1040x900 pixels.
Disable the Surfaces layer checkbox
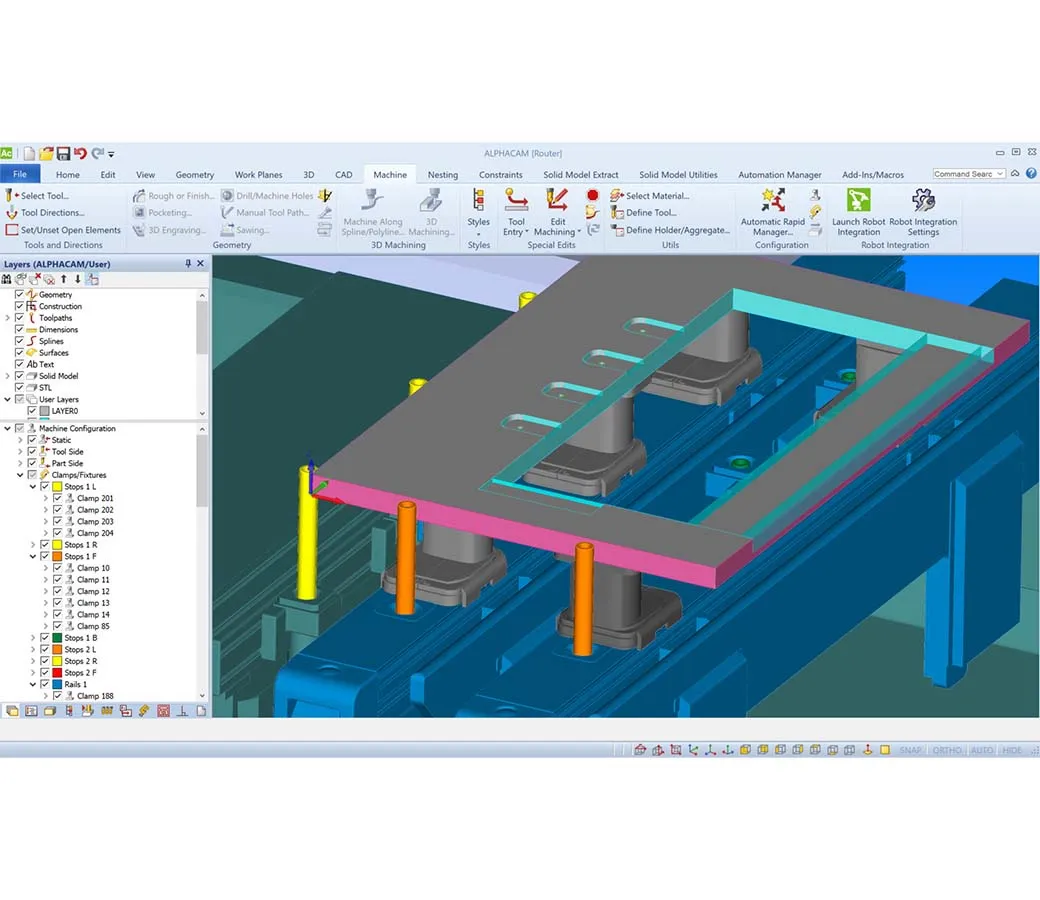tap(19, 353)
